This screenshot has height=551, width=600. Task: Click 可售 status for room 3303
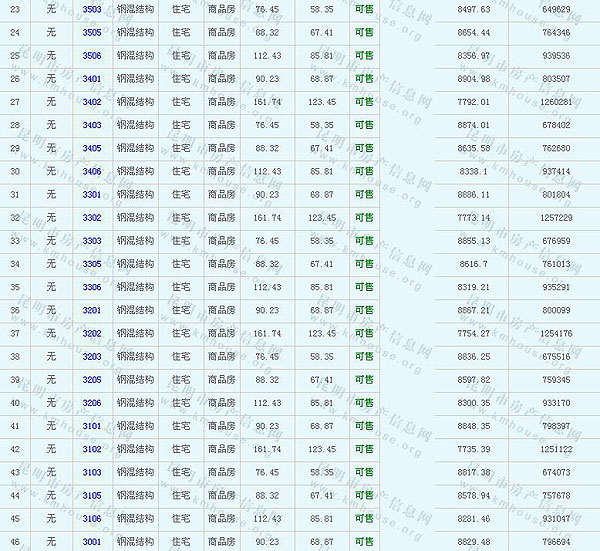364,241
